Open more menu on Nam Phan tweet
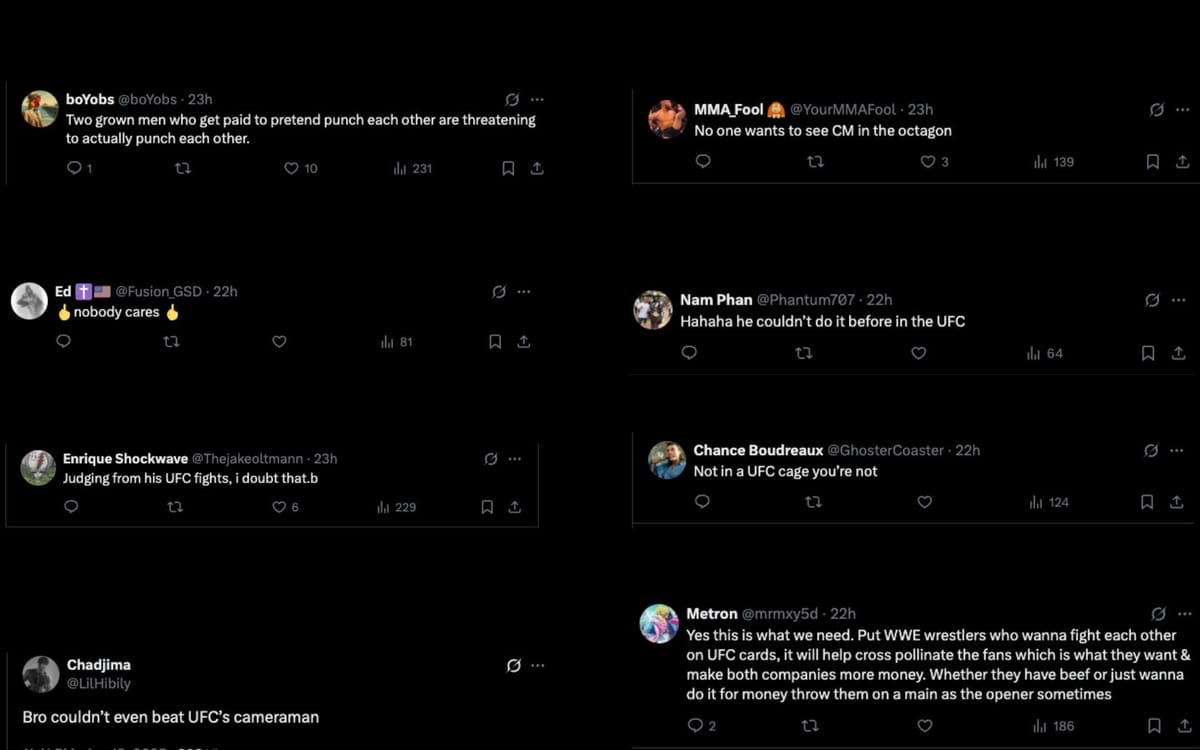1200x750 pixels. pyautogui.click(x=1178, y=300)
